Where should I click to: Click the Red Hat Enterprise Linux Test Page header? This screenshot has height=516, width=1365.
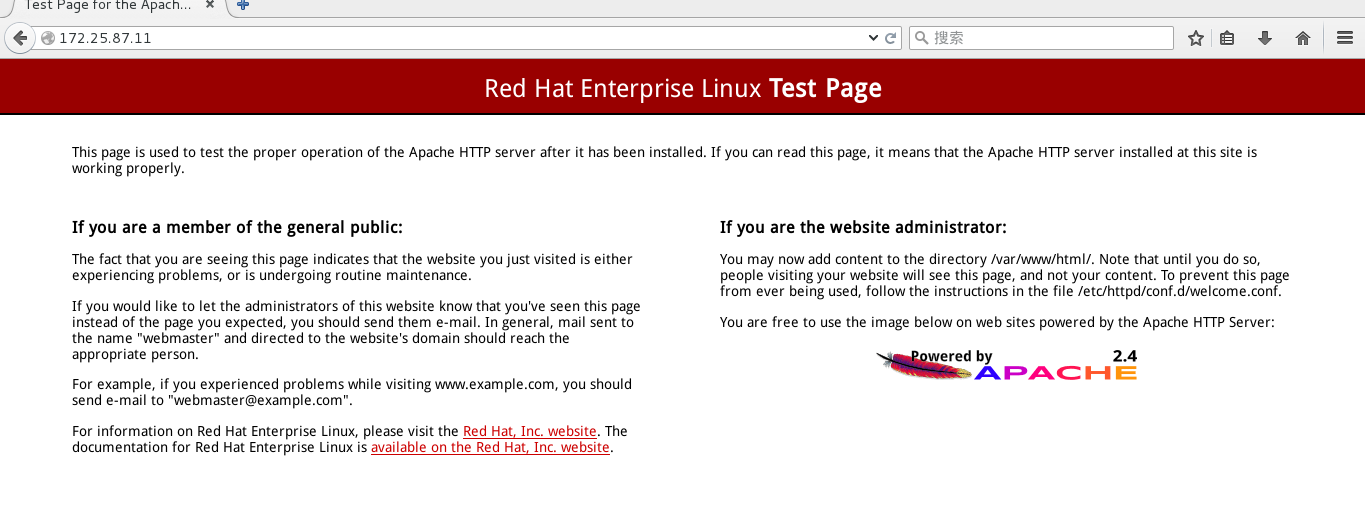point(683,88)
